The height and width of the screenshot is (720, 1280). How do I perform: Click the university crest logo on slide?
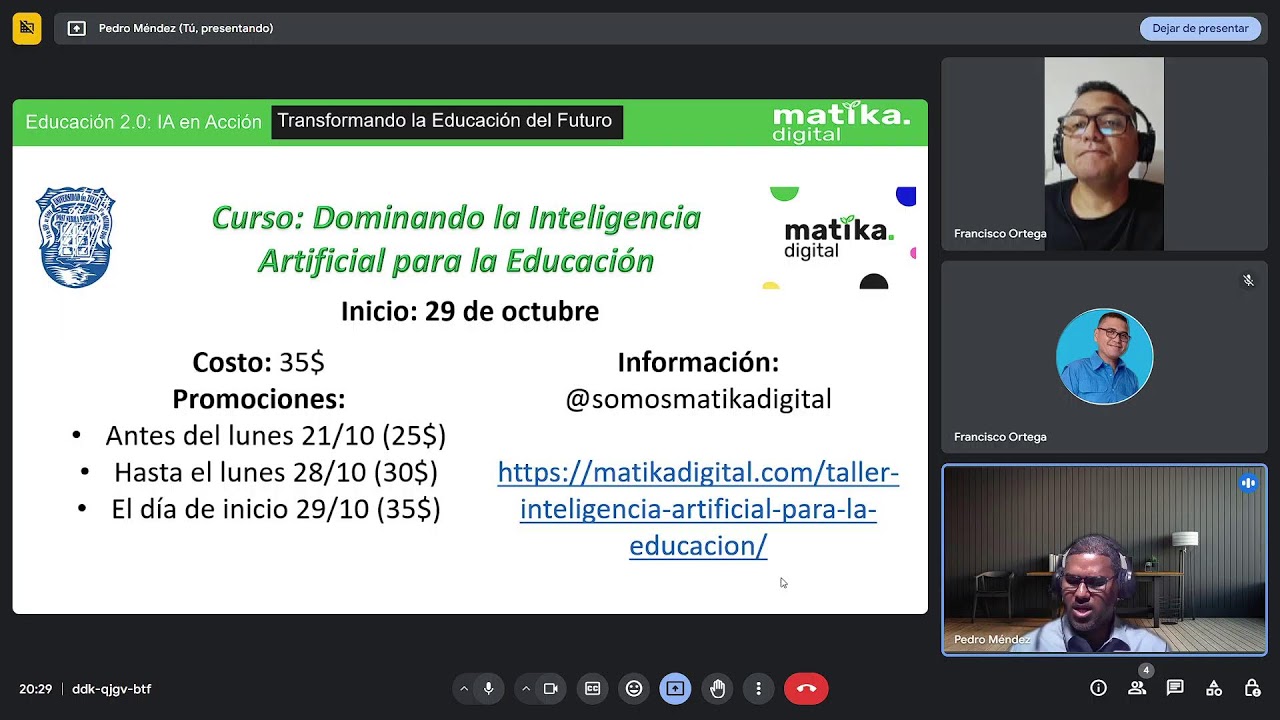pos(76,237)
